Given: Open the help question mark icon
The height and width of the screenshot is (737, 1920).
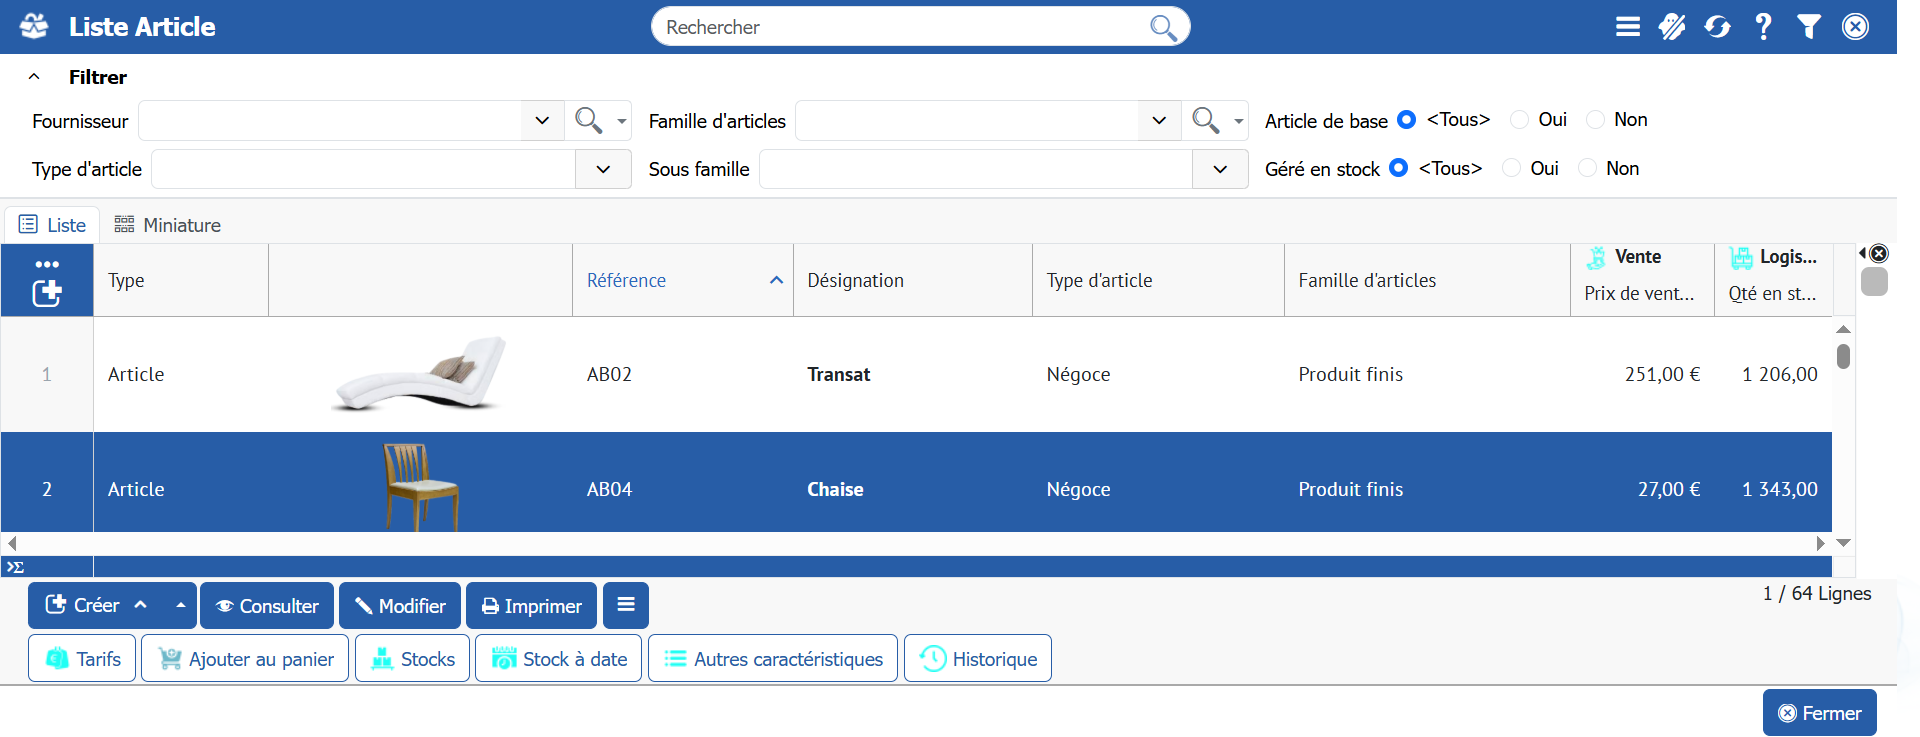Looking at the screenshot, I should tap(1763, 27).
